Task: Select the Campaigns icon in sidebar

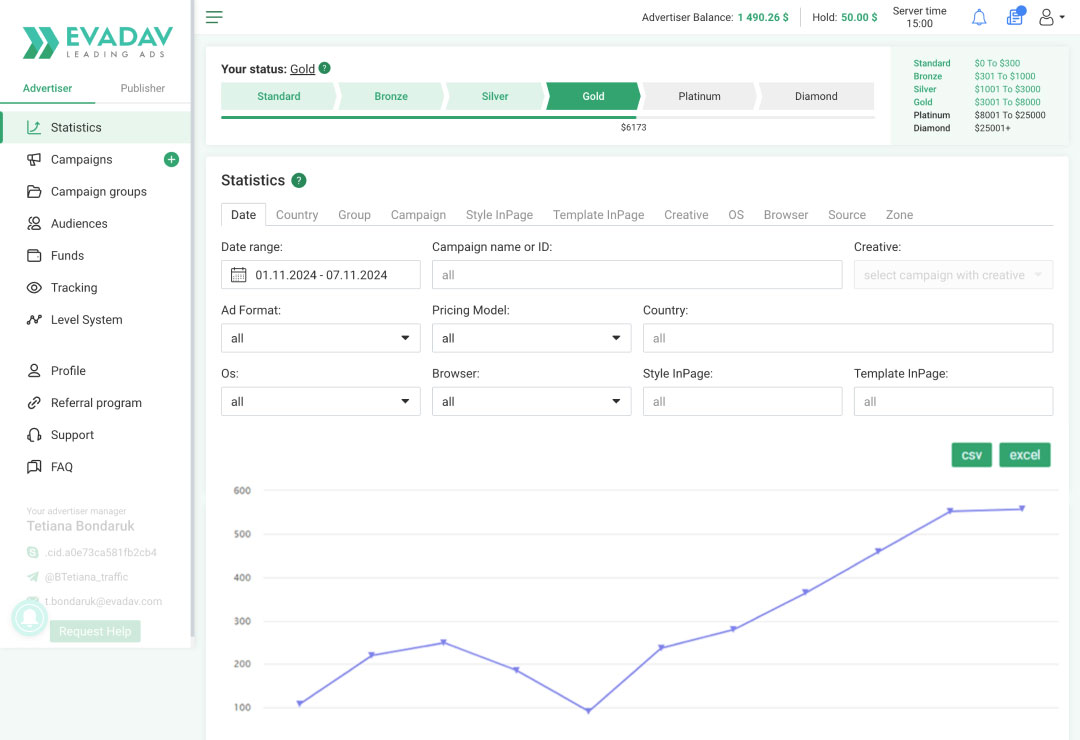Action: coord(34,159)
